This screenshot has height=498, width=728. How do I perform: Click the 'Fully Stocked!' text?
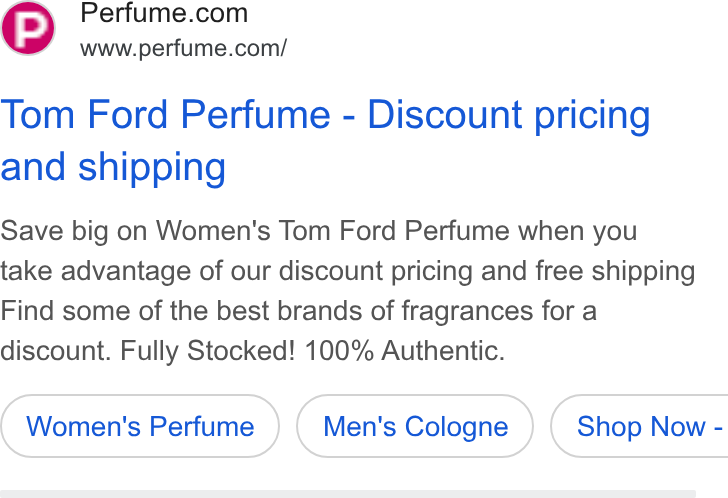208,350
